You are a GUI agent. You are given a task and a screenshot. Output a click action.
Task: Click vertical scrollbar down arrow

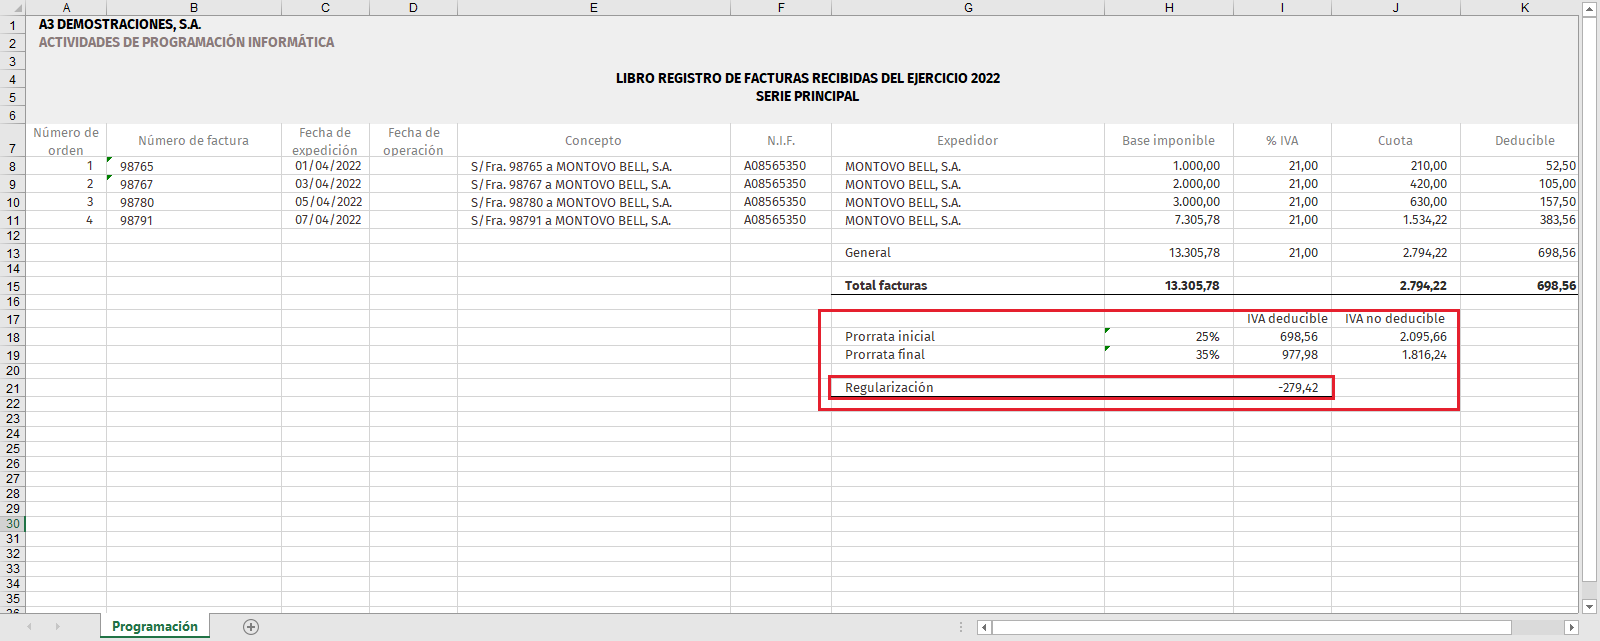click(x=1590, y=606)
